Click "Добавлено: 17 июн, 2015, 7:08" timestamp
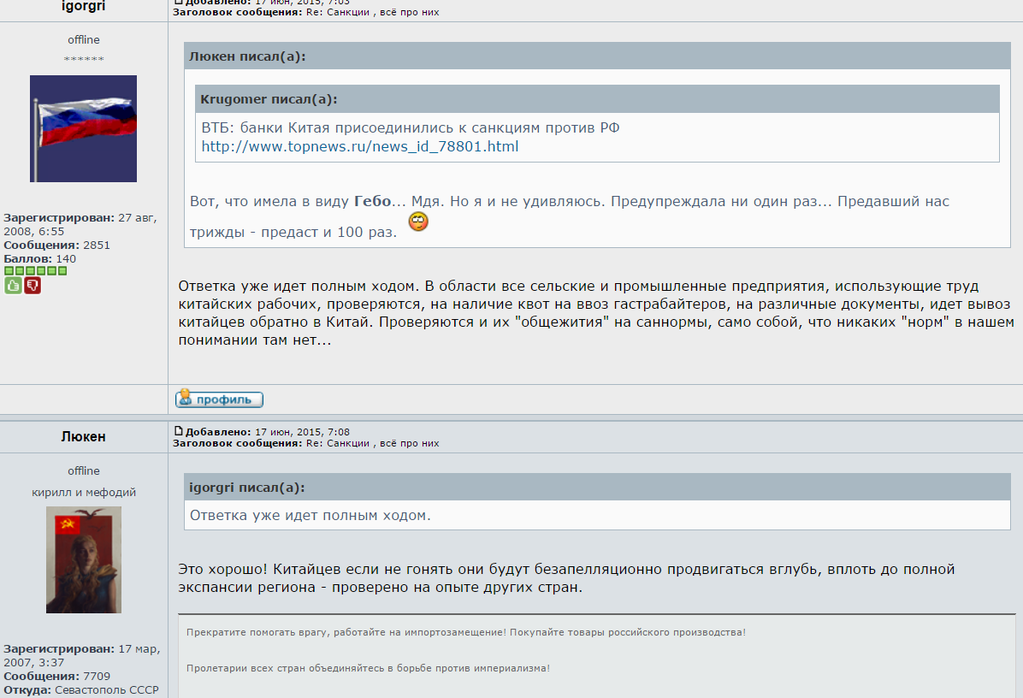This screenshot has width=1023, height=698. (x=267, y=432)
